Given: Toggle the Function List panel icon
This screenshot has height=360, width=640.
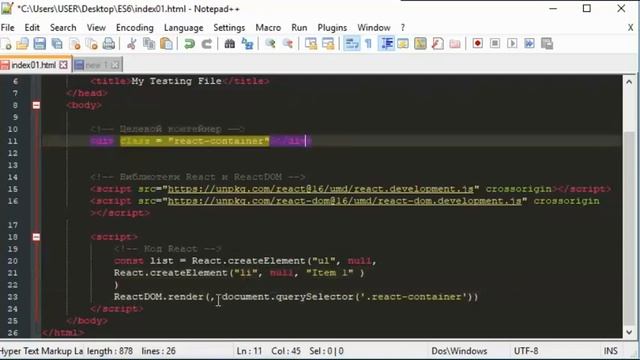Looking at the screenshot, I should pos(438,44).
